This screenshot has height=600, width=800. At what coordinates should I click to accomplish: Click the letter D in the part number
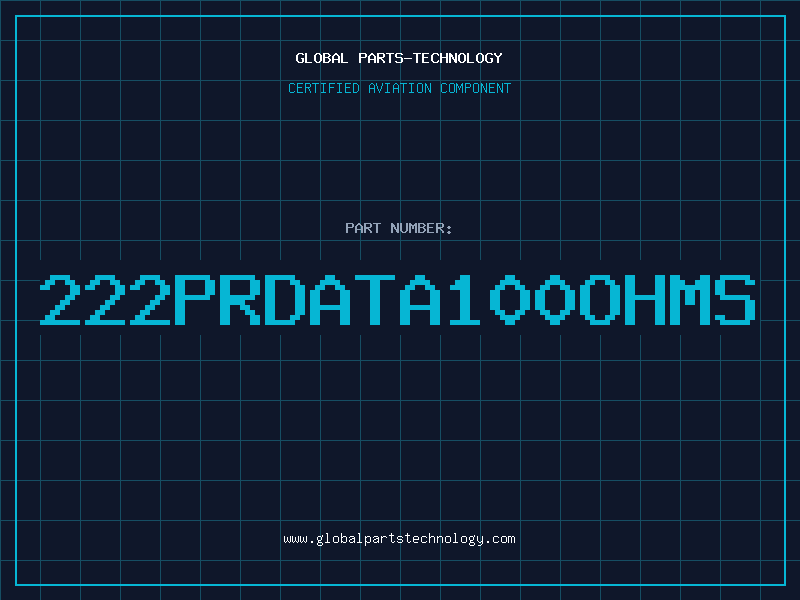[x=285, y=299]
